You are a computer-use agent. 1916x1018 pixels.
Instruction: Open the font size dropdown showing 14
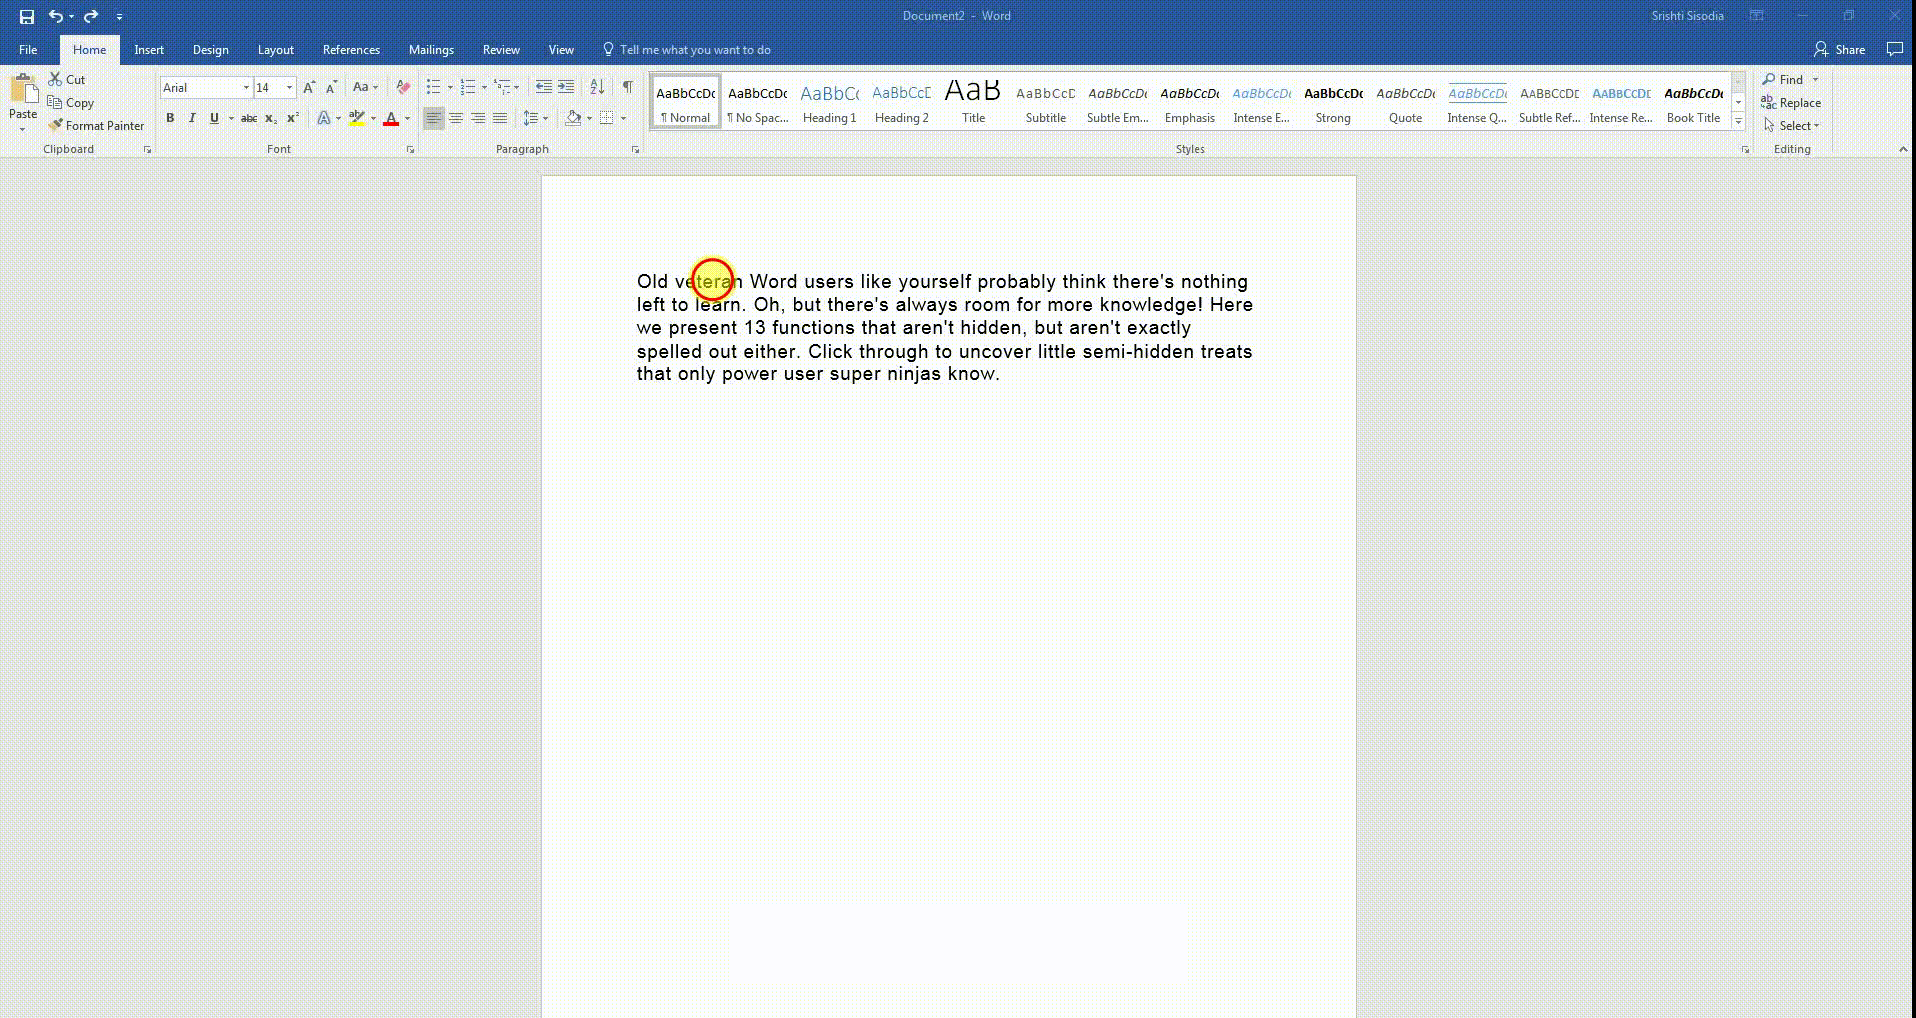pyautogui.click(x=290, y=88)
